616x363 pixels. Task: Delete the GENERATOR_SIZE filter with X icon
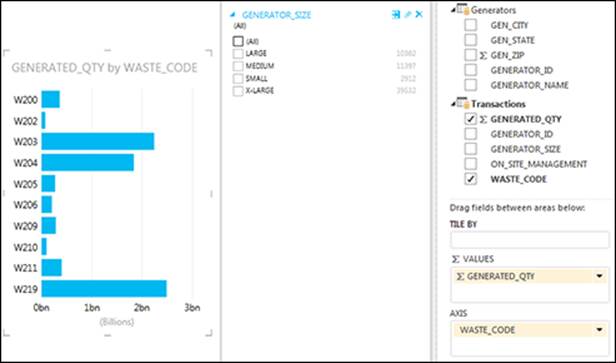point(419,15)
